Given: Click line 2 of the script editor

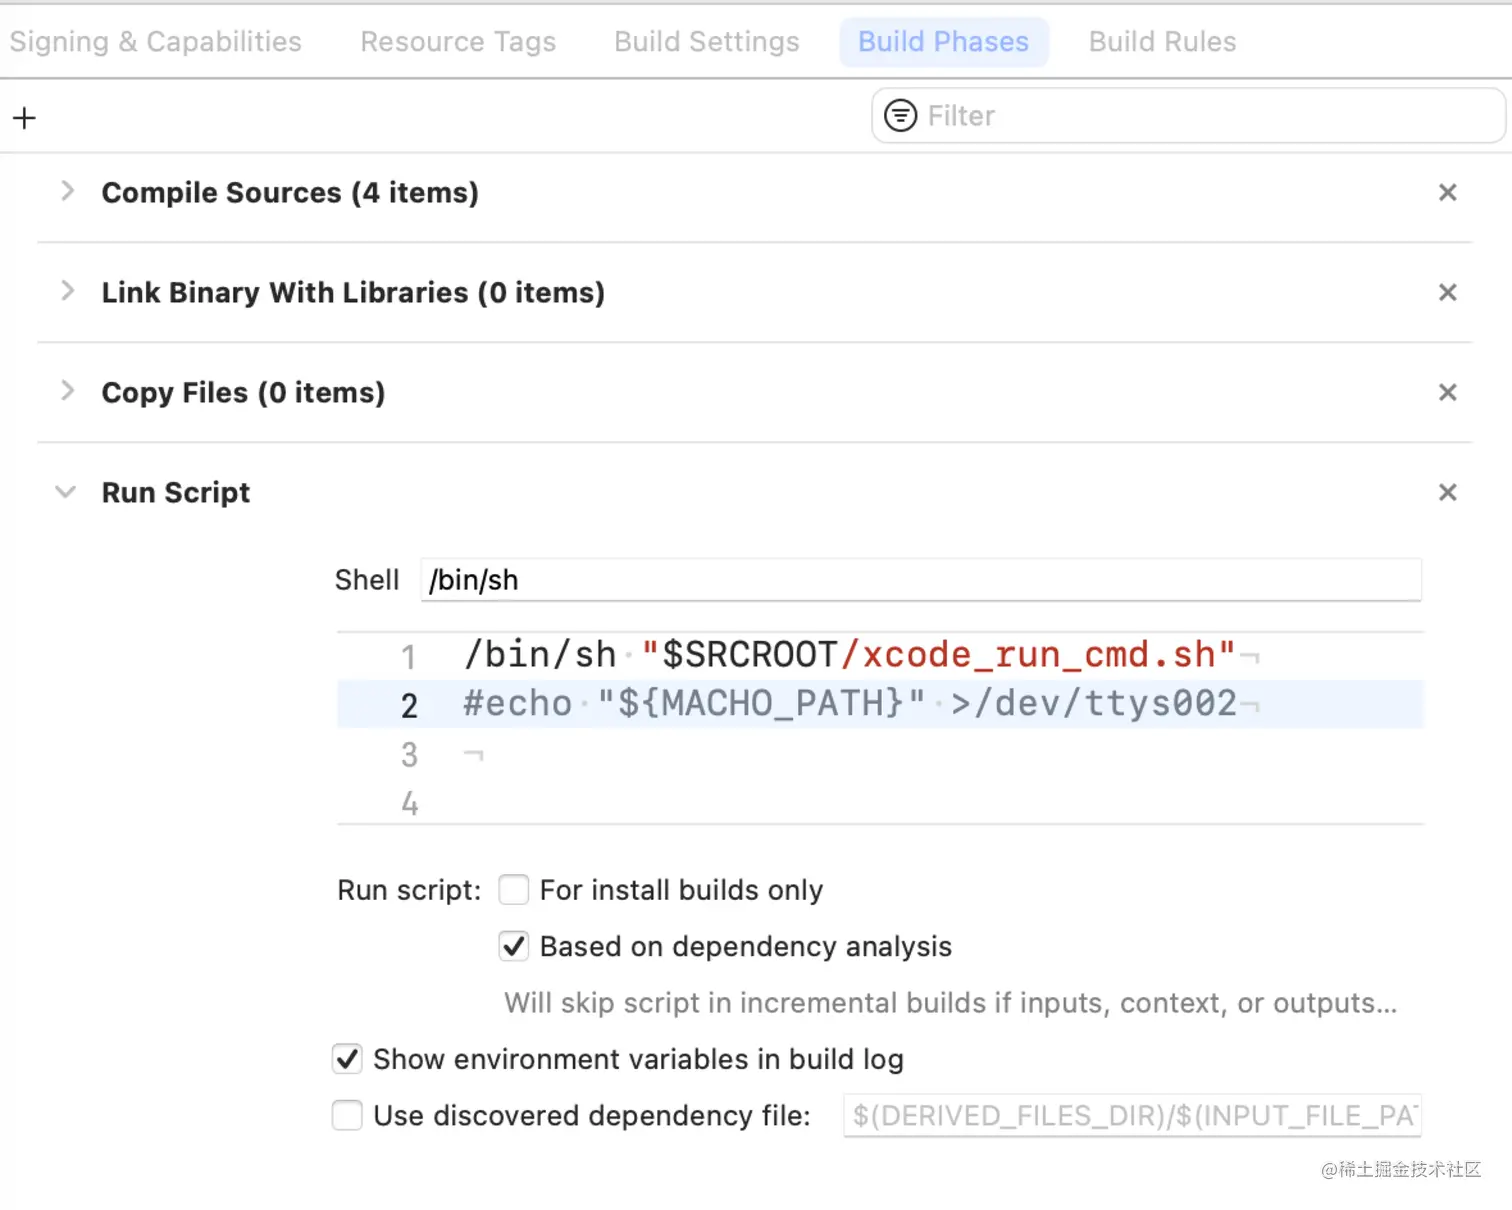Looking at the screenshot, I should tap(850, 704).
